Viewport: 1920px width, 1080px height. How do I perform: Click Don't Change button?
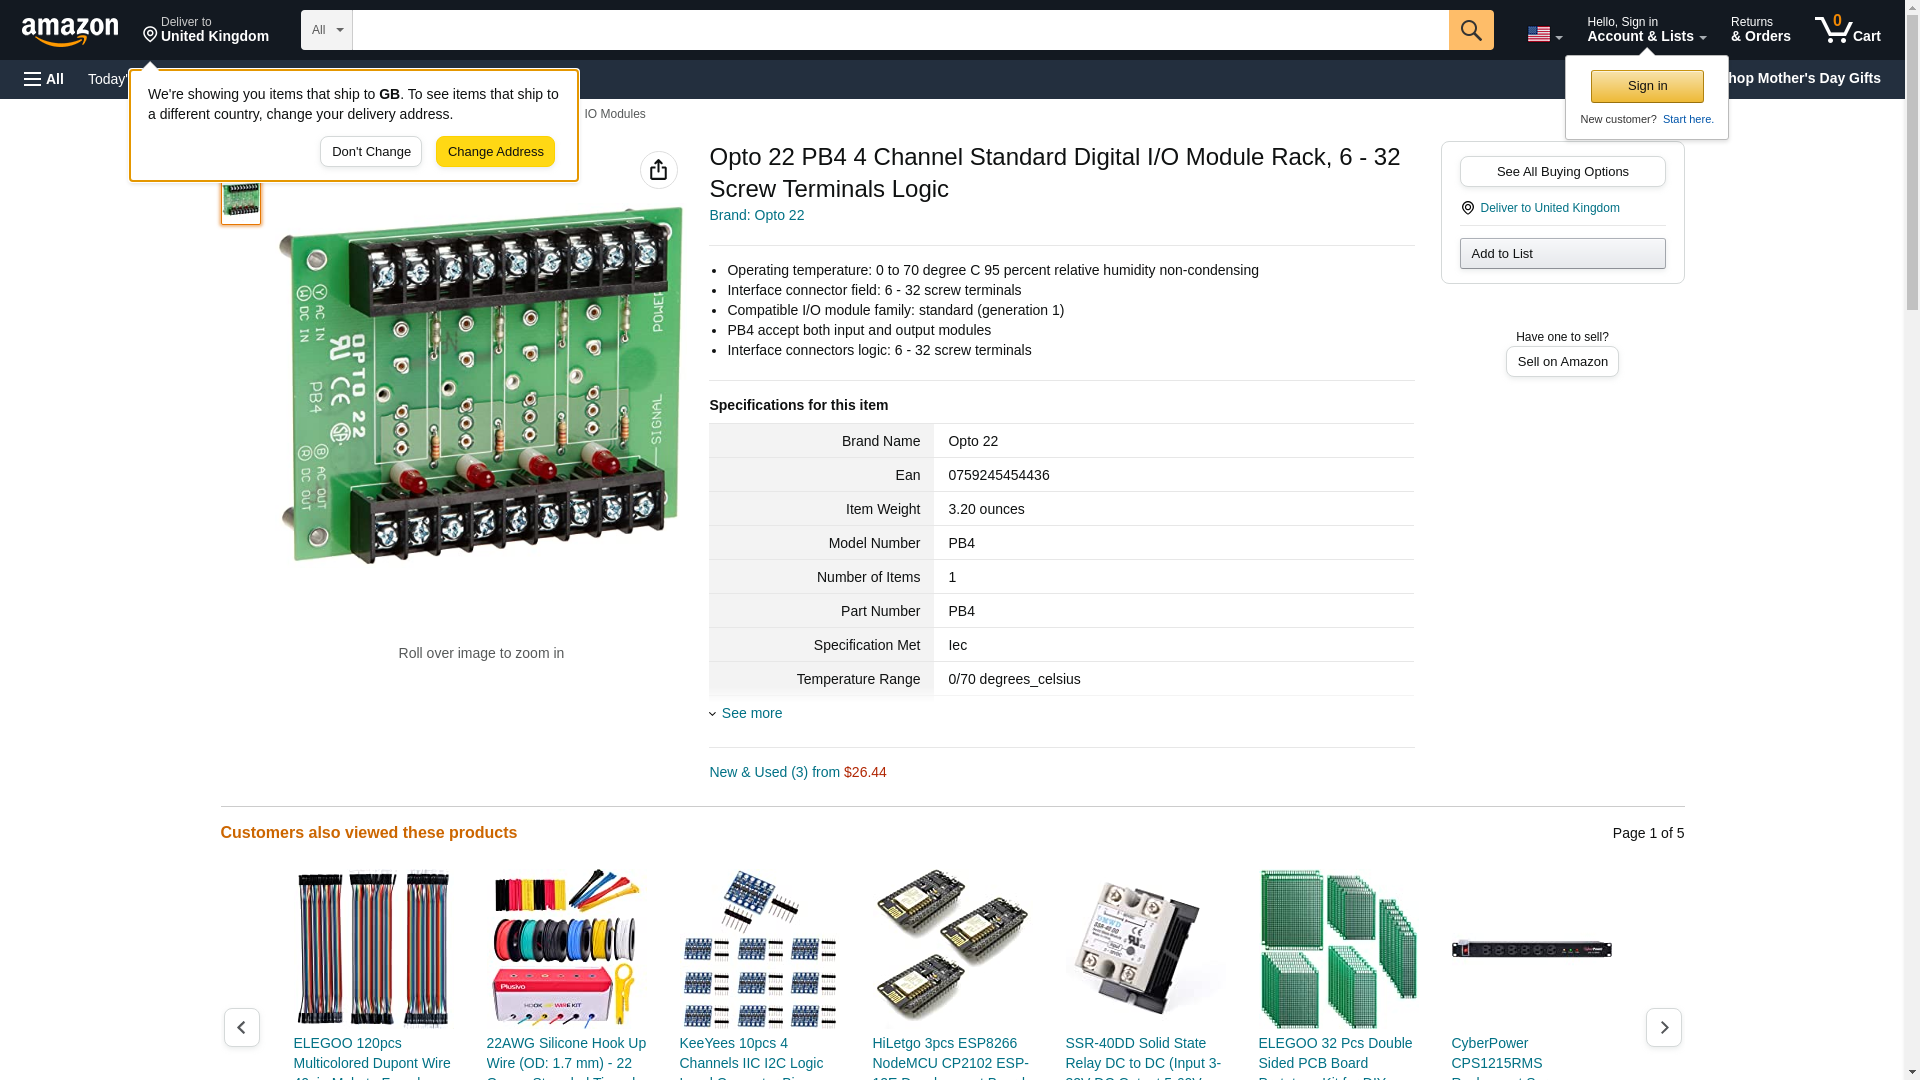tap(370, 152)
